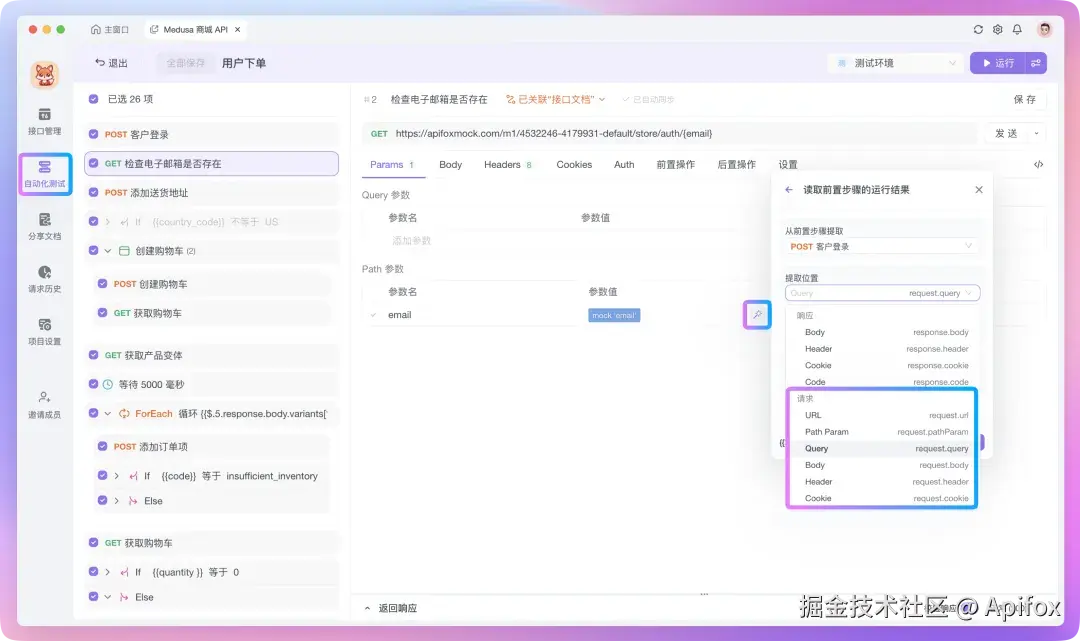Switch to the Auth tab
Viewport: 1080px width, 641px height.
click(623, 164)
